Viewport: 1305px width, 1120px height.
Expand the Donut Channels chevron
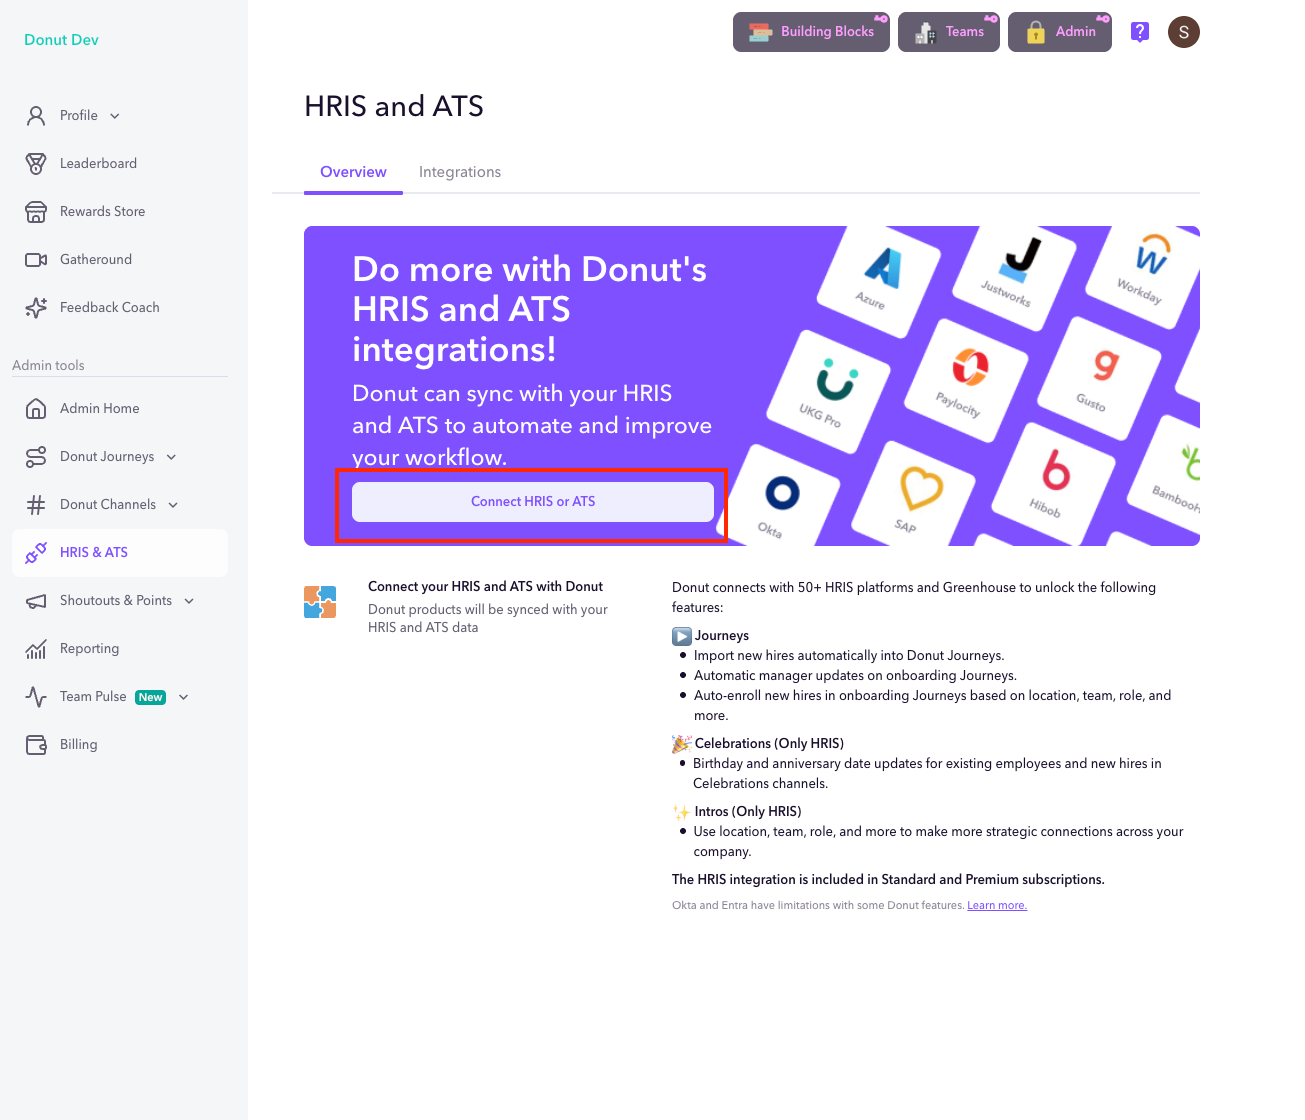[x=173, y=505]
